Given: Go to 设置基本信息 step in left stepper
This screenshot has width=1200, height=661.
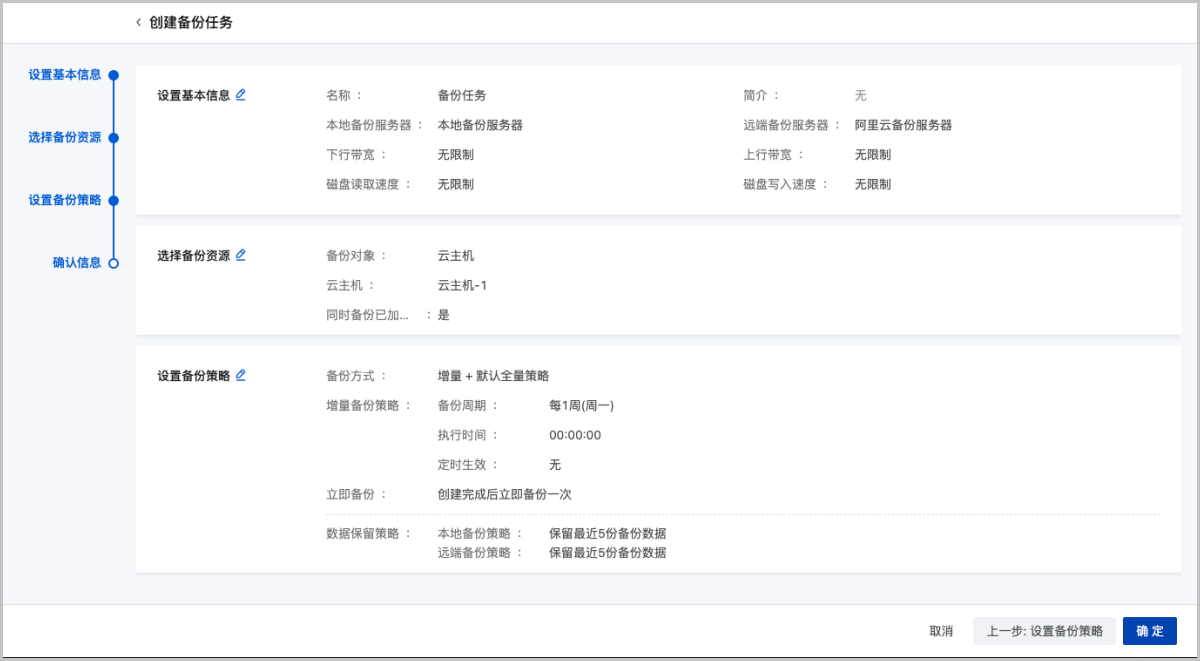Looking at the screenshot, I should pos(64,75).
